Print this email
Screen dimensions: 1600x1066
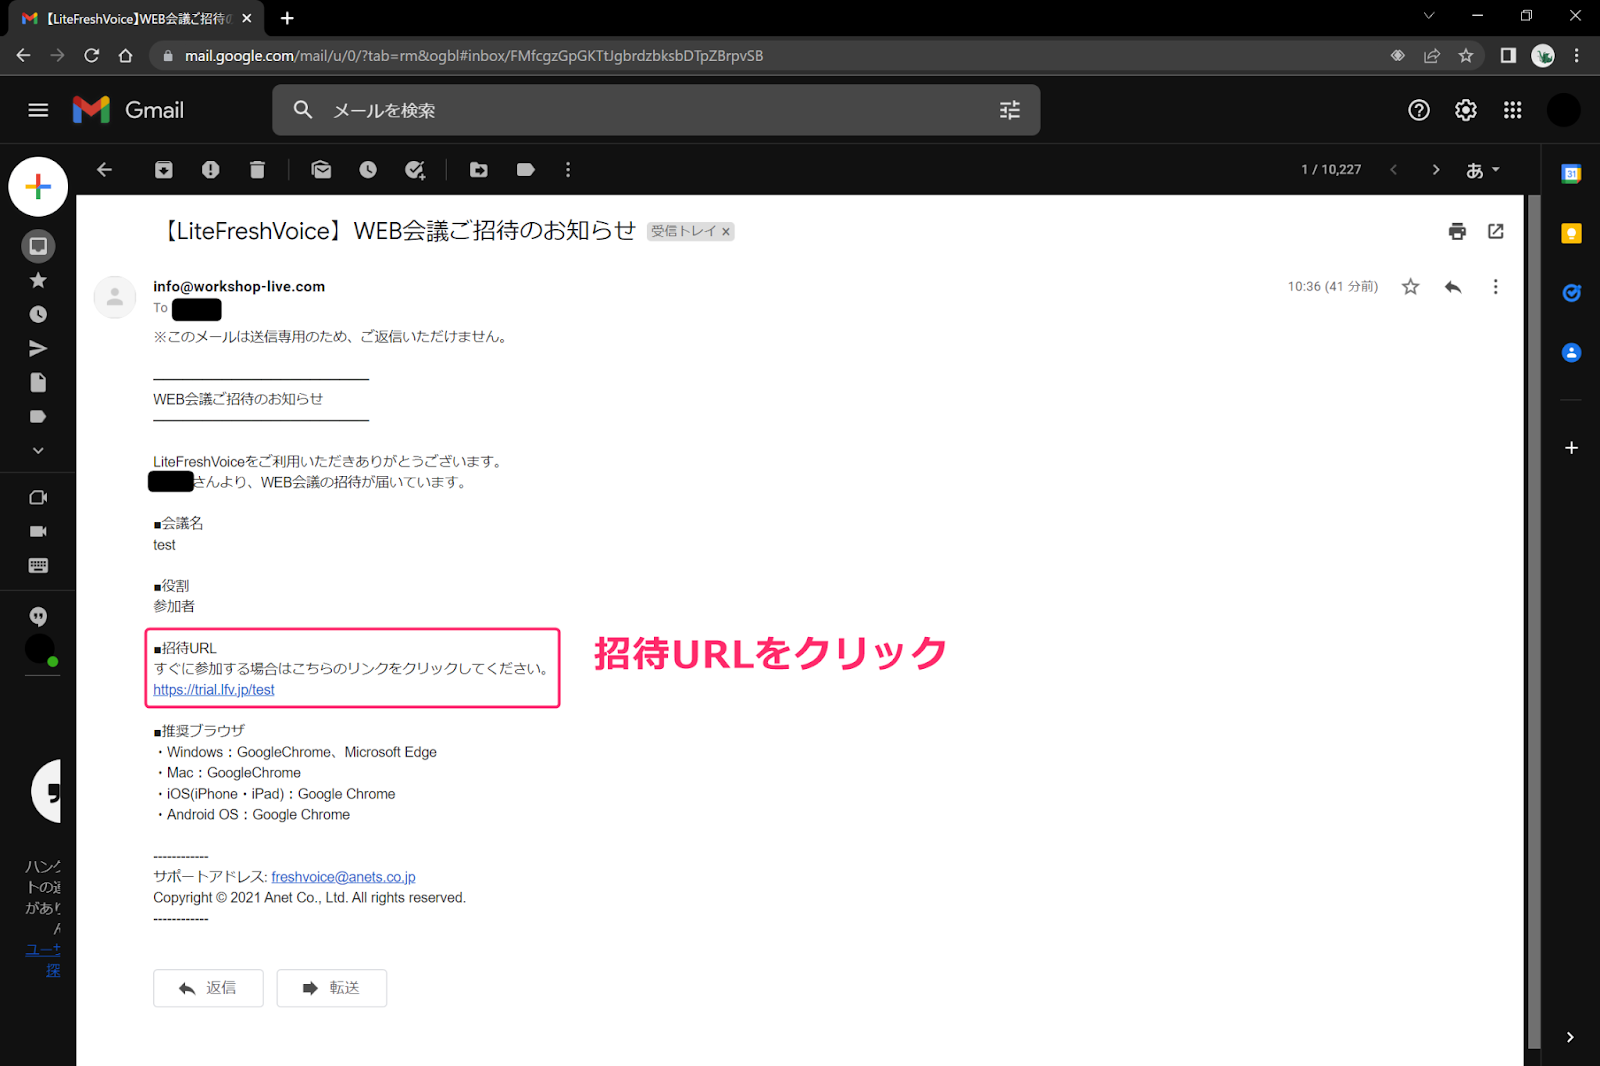(x=1457, y=231)
